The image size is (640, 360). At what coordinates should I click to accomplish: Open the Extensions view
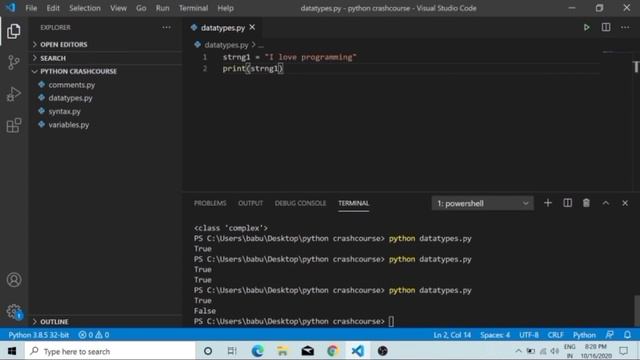tap(13, 125)
